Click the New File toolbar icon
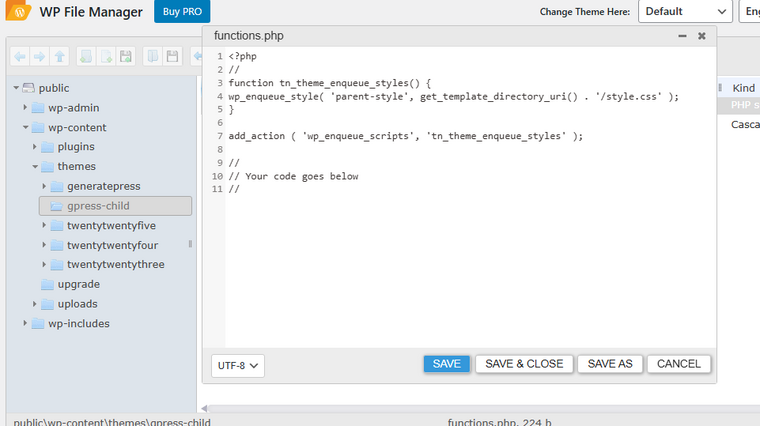Screen dimensions: 760x426 tap(106, 57)
